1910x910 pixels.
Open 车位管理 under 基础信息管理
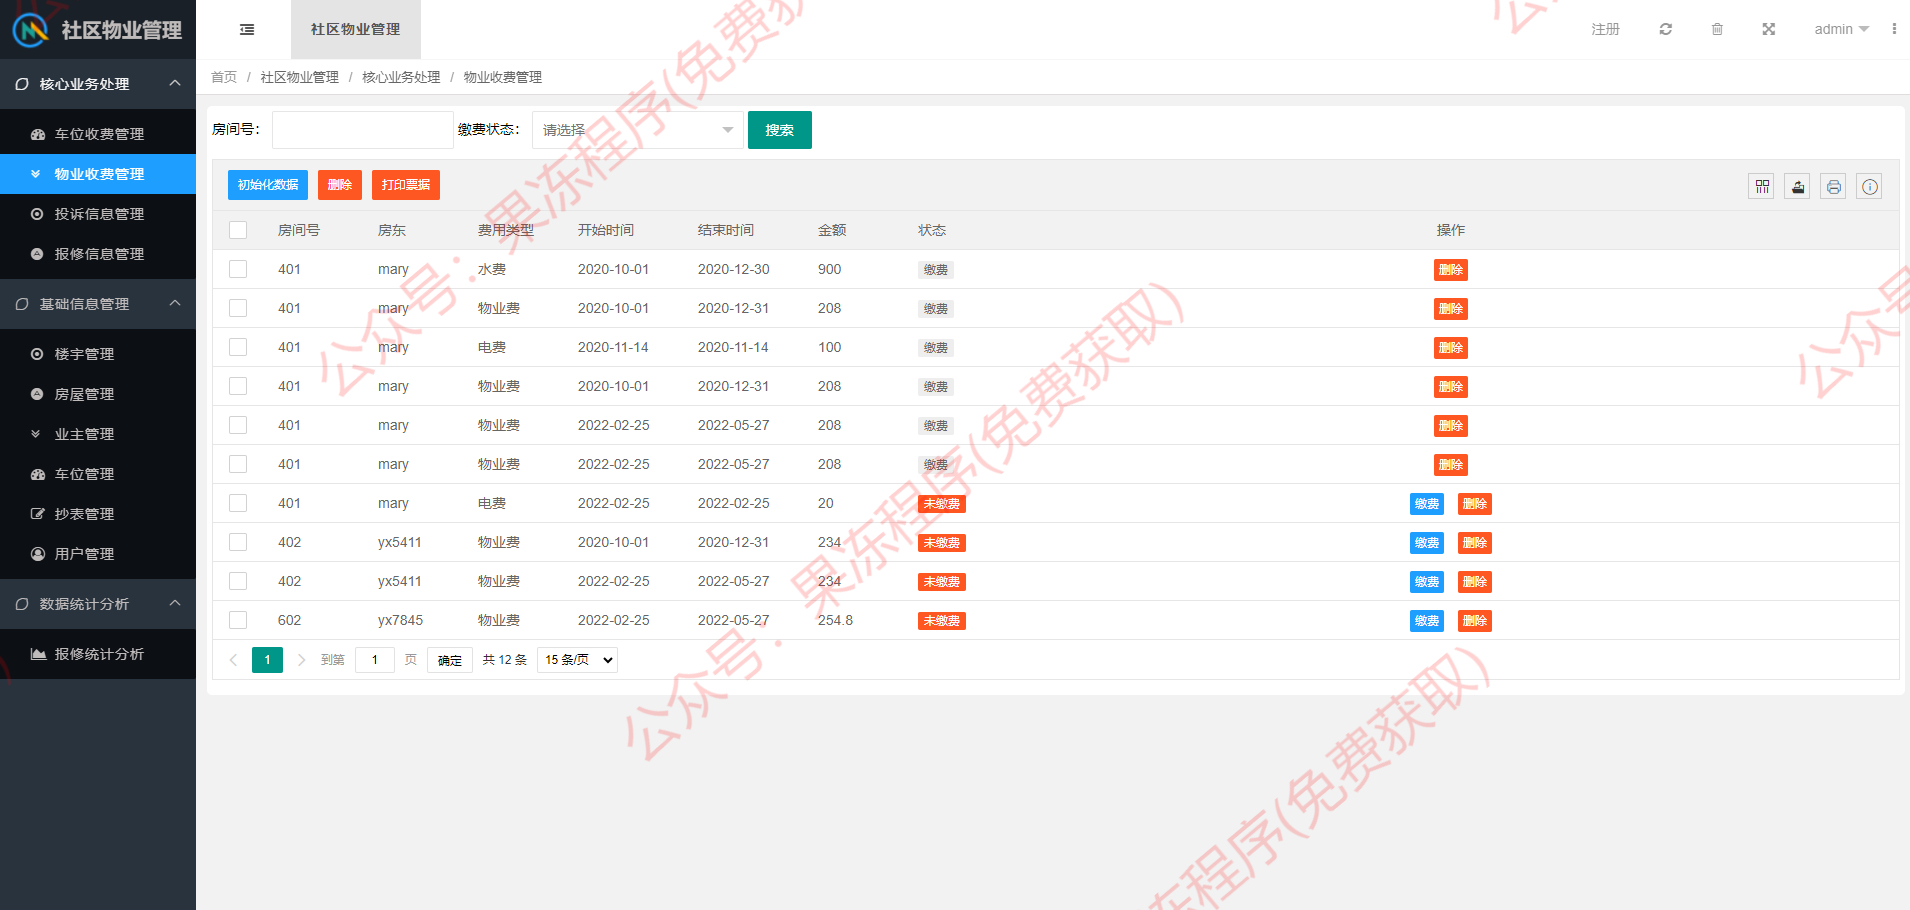click(98, 474)
